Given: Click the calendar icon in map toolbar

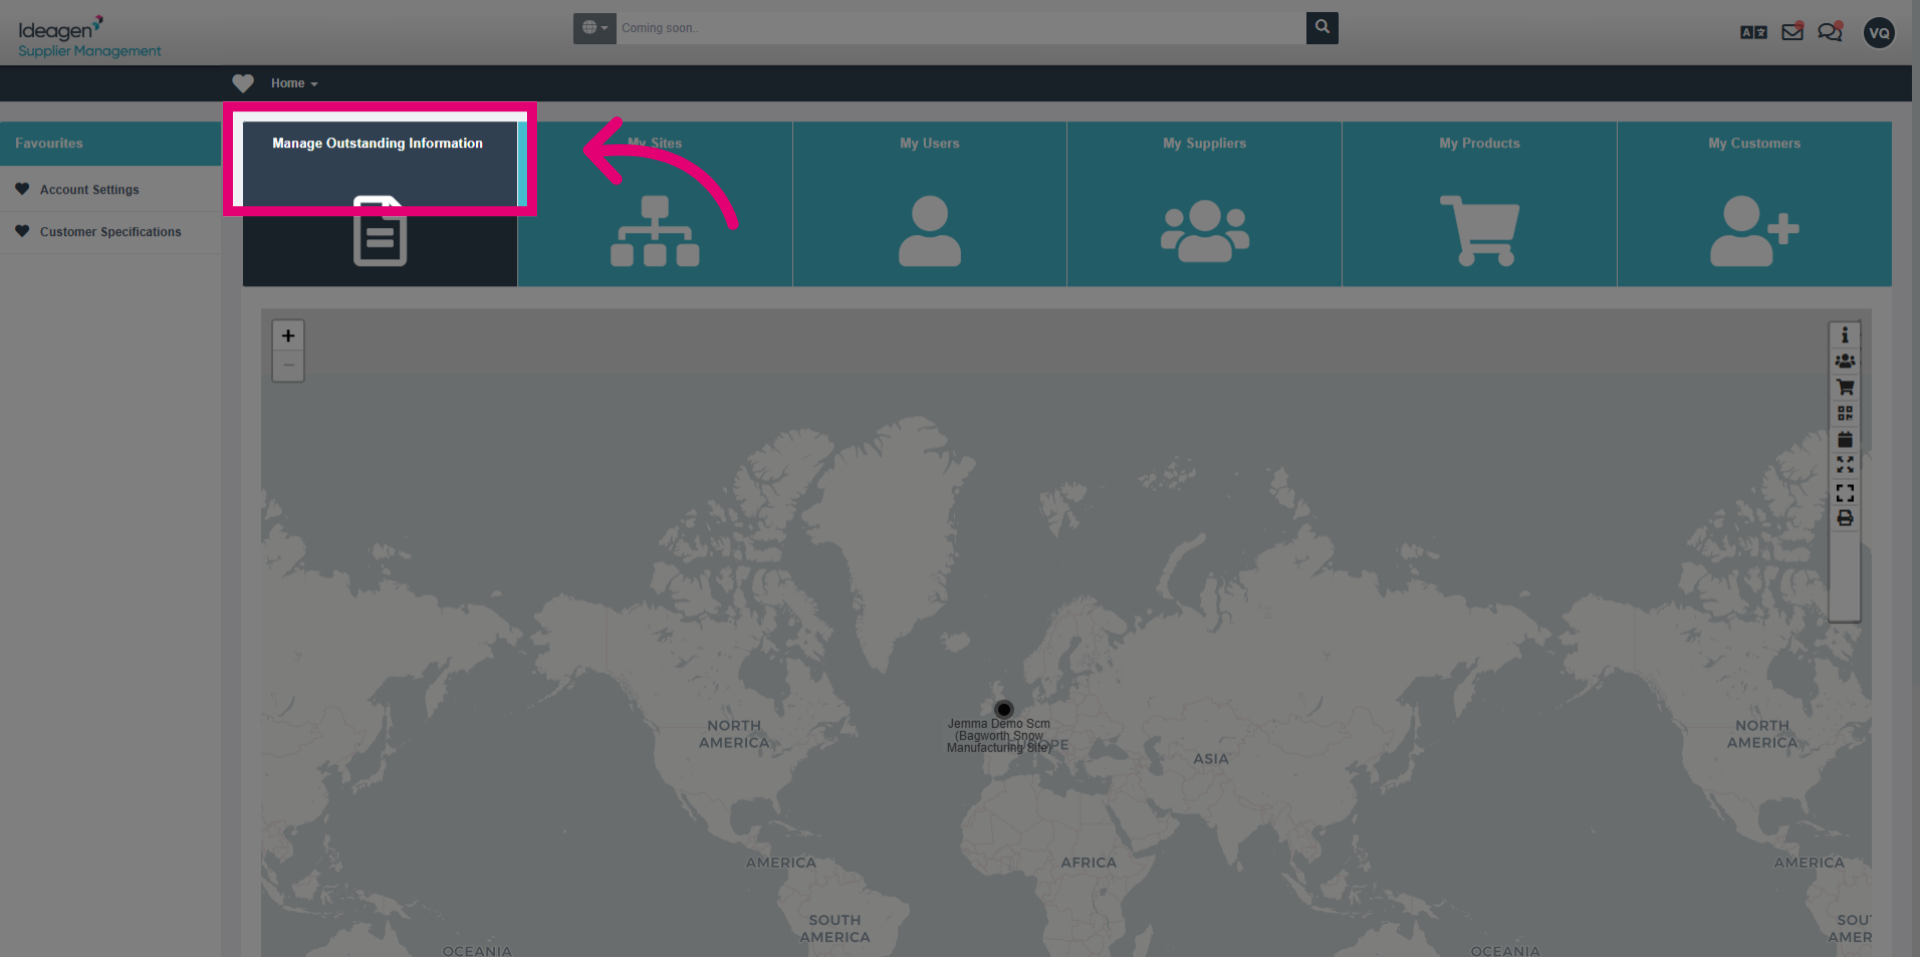Looking at the screenshot, I should coord(1845,439).
